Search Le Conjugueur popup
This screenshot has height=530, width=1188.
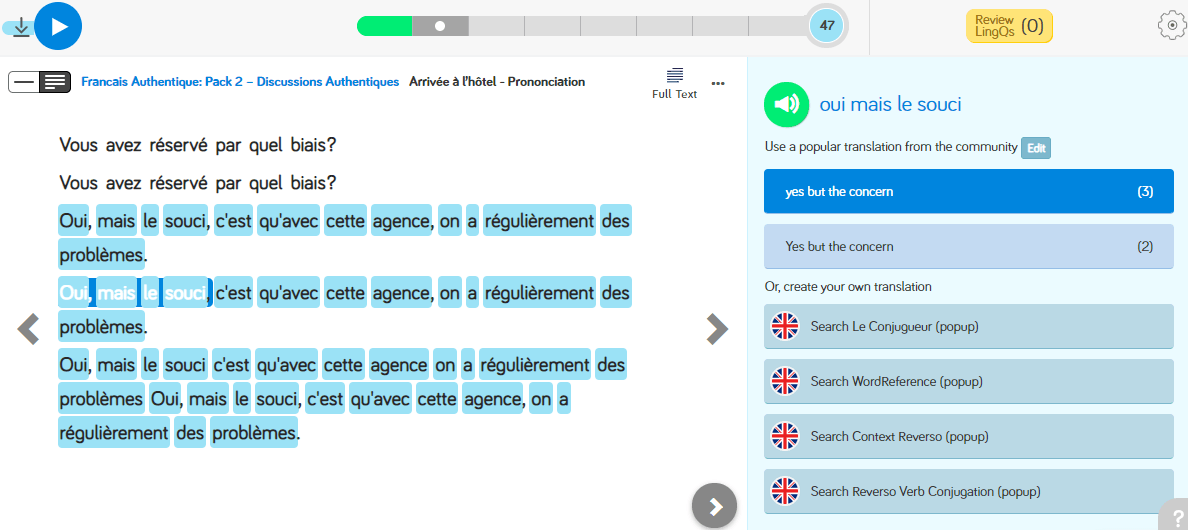point(967,326)
